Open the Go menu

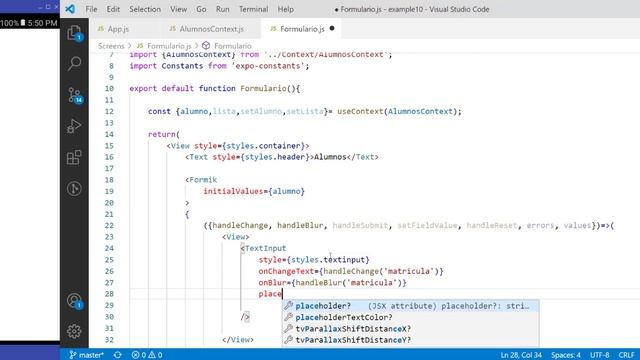(x=201, y=9)
